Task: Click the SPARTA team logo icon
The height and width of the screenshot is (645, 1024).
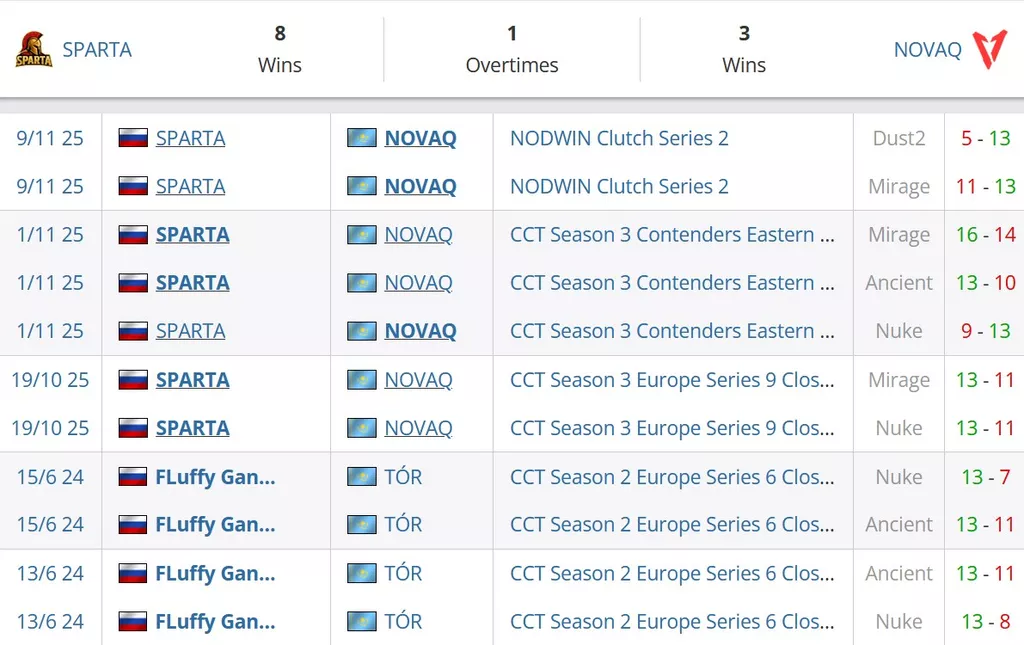Action: (x=33, y=49)
